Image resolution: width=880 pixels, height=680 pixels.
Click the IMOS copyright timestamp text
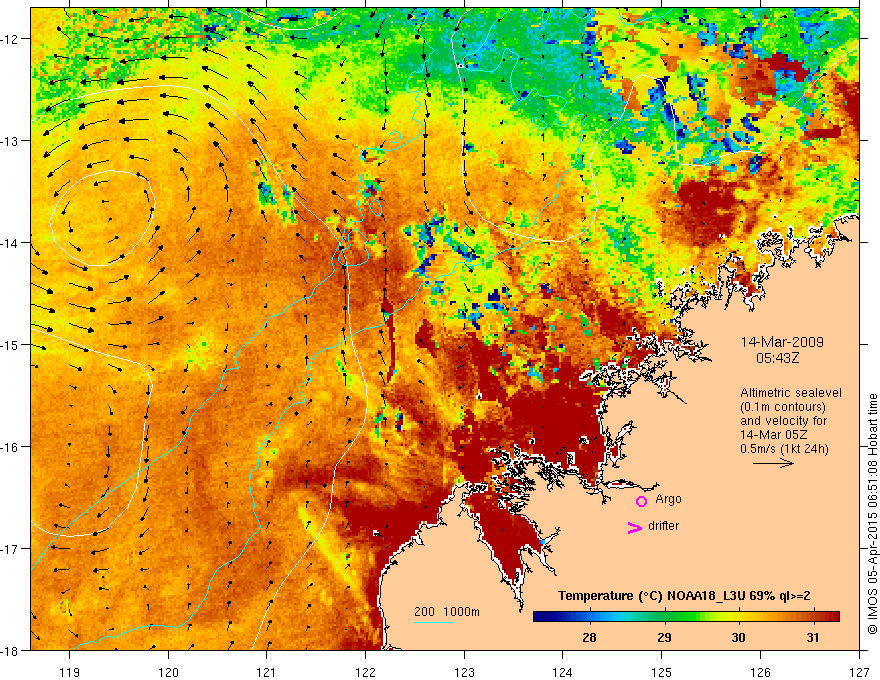(x=872, y=513)
